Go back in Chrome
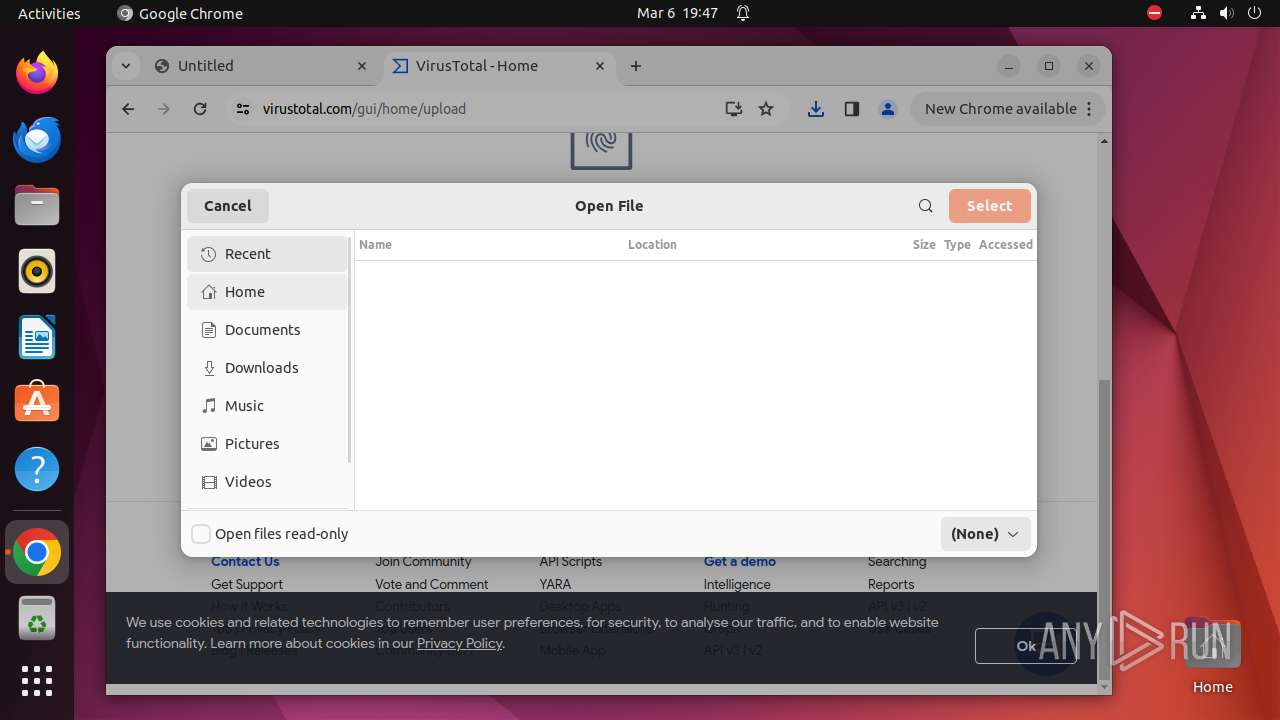This screenshot has height=720, width=1280. [128, 109]
